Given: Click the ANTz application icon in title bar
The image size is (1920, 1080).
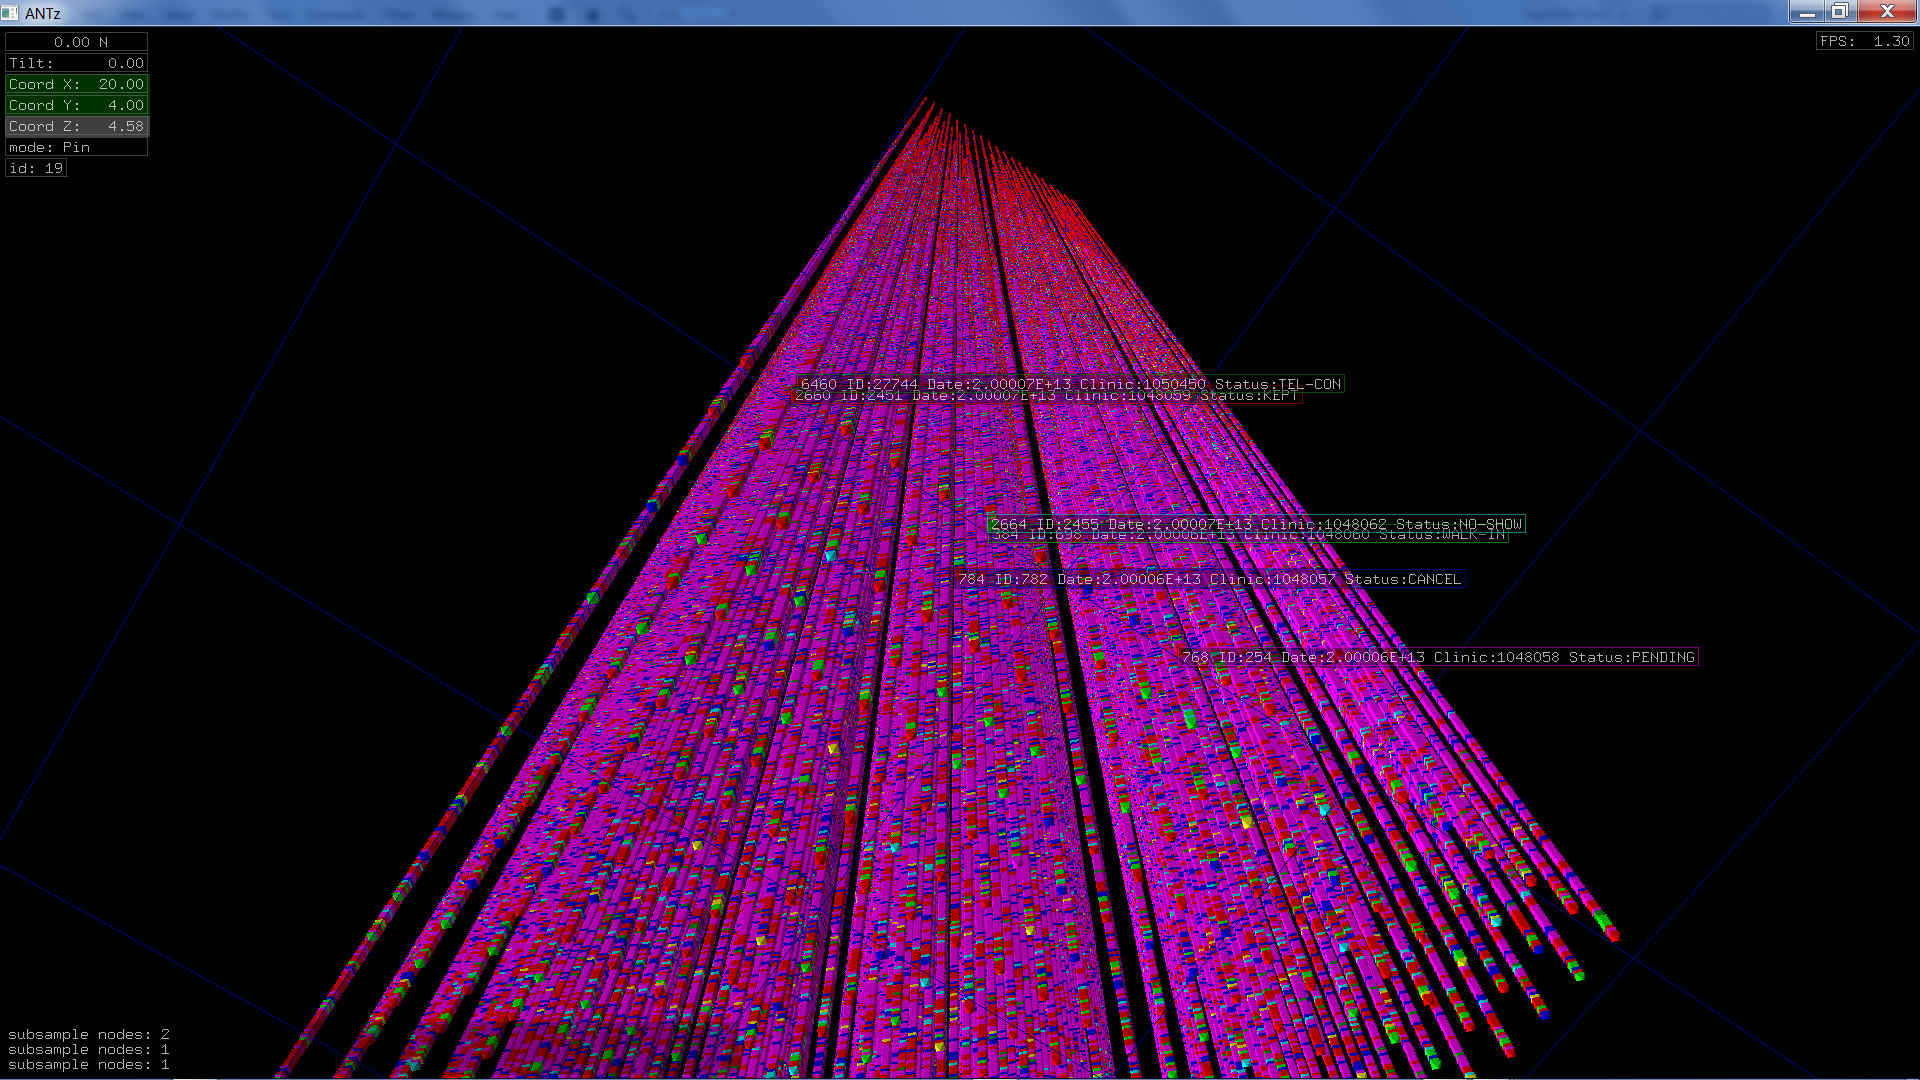Looking at the screenshot, I should pyautogui.click(x=10, y=13).
